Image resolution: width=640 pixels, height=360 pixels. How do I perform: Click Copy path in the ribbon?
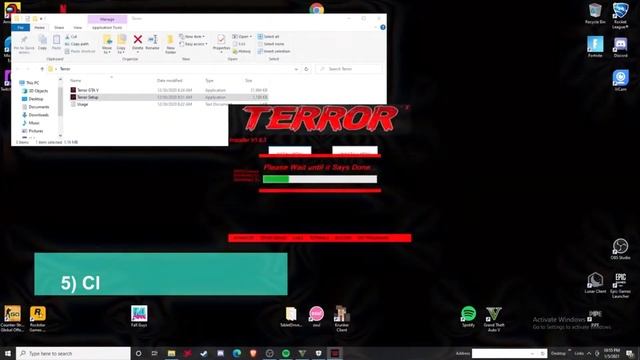pos(77,44)
